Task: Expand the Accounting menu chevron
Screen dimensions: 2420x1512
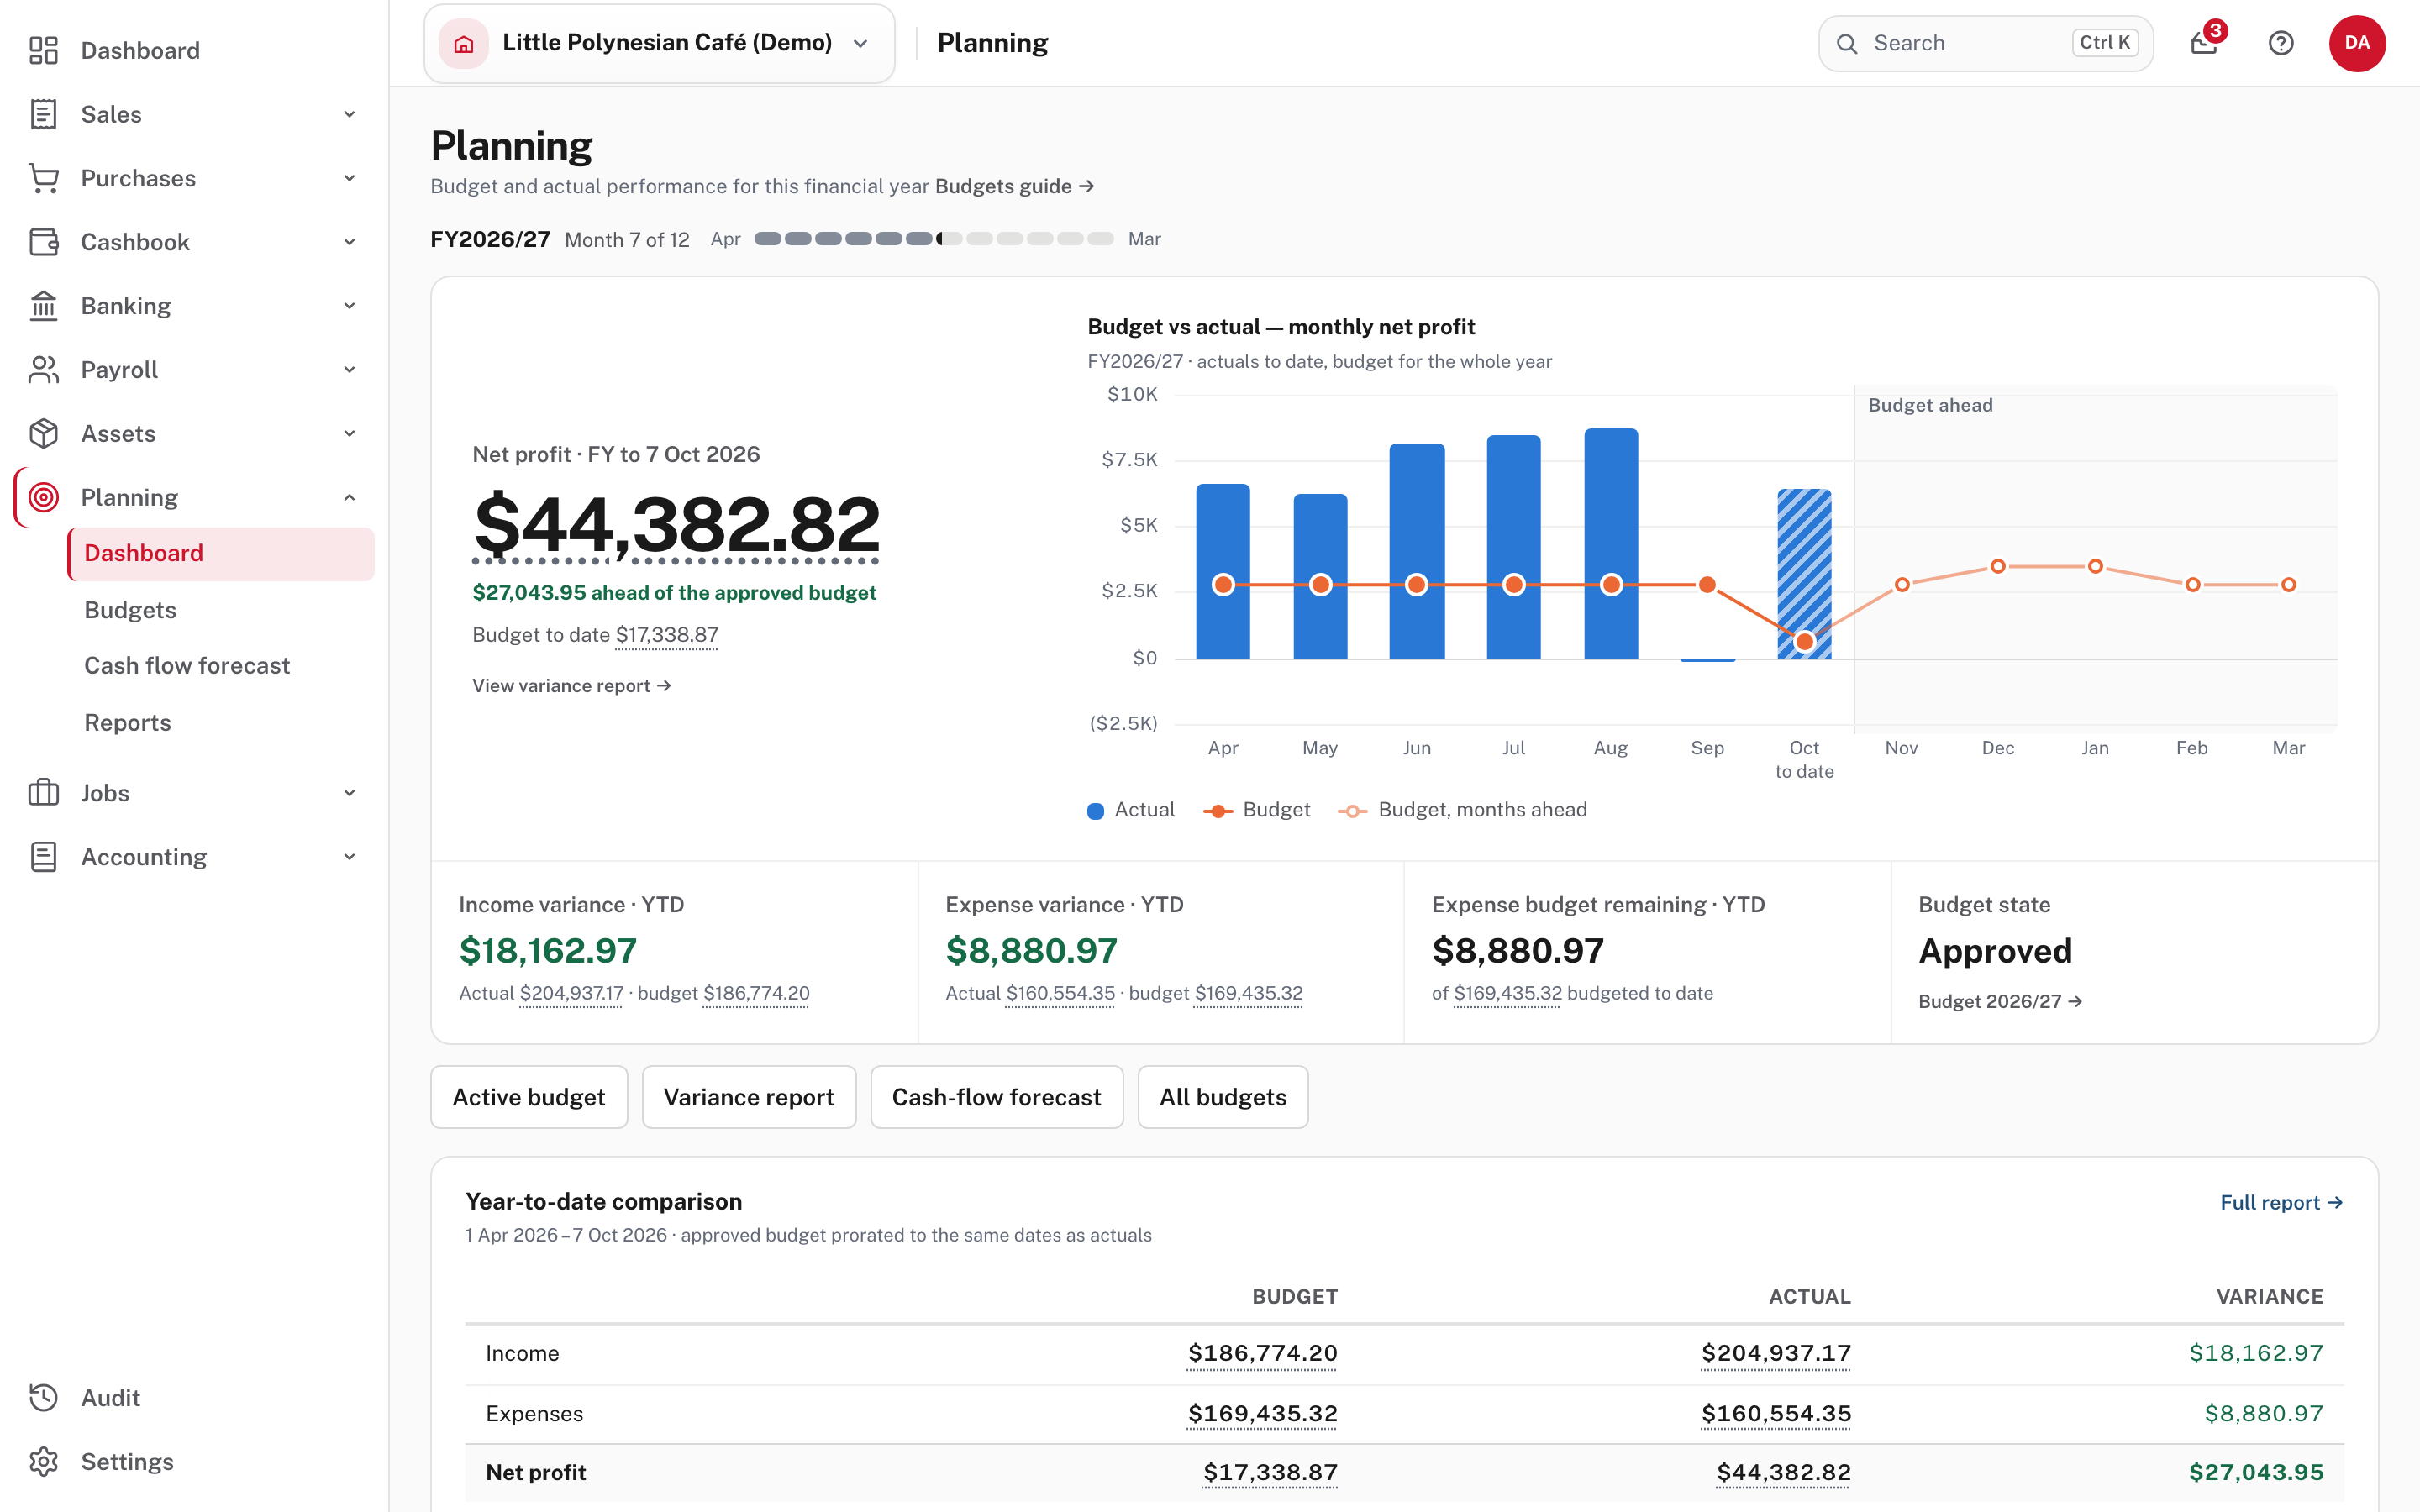Action: pyautogui.click(x=349, y=857)
